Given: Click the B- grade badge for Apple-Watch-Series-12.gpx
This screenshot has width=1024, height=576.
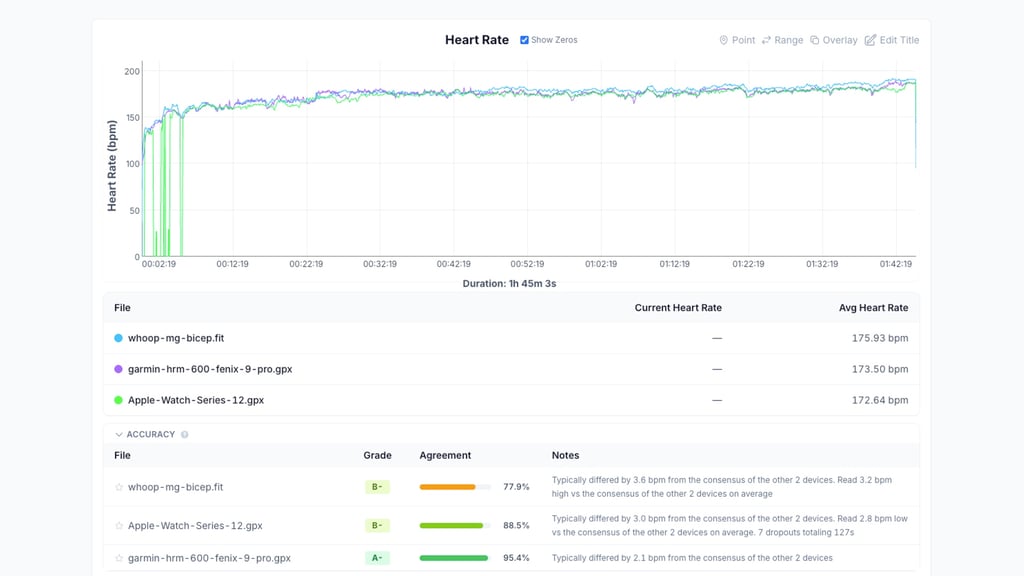Looking at the screenshot, I should pyautogui.click(x=377, y=526).
